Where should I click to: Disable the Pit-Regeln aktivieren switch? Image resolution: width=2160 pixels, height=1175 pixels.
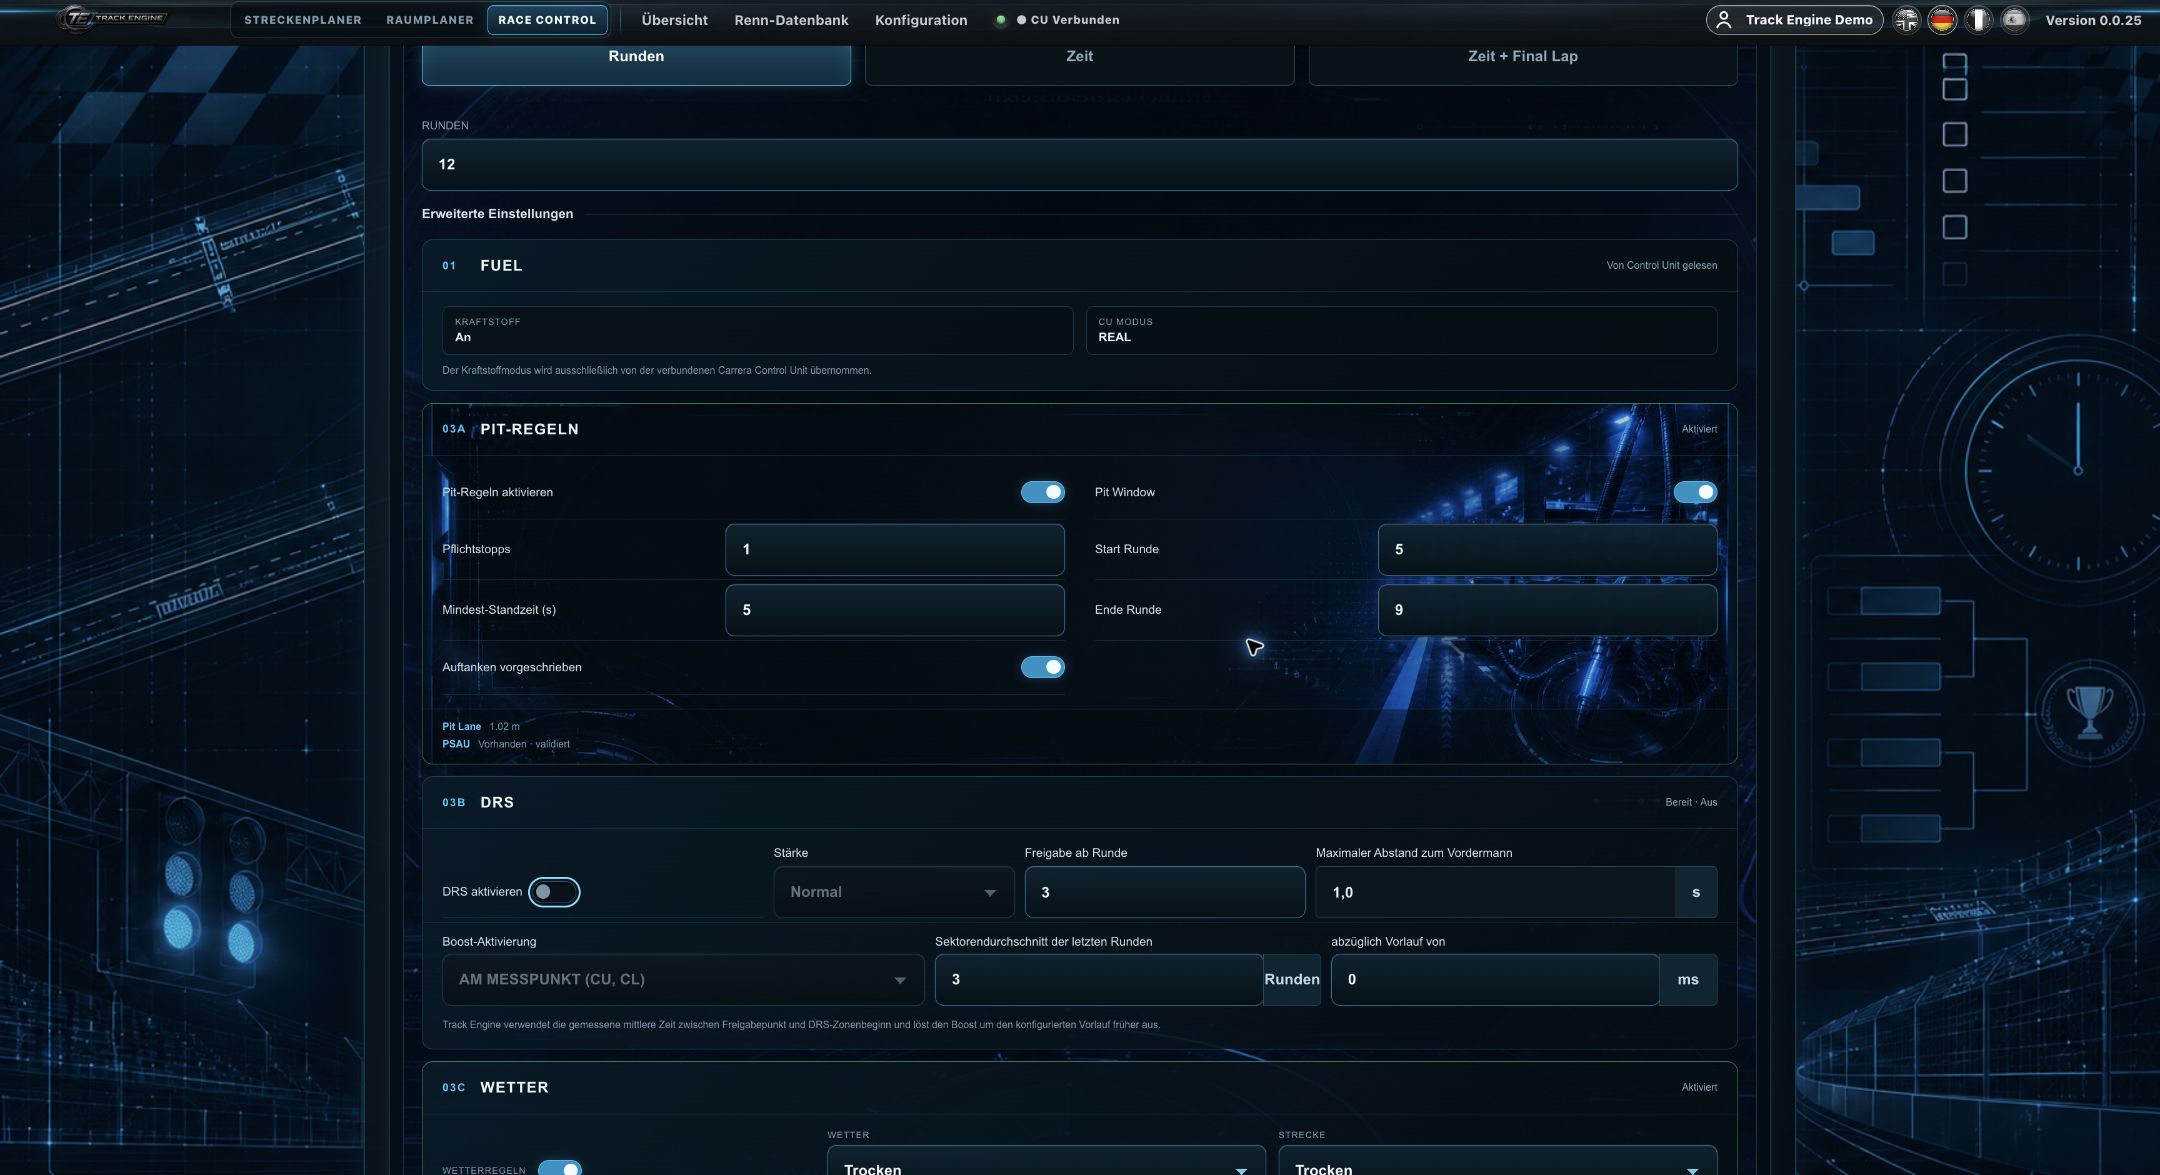click(x=1042, y=492)
